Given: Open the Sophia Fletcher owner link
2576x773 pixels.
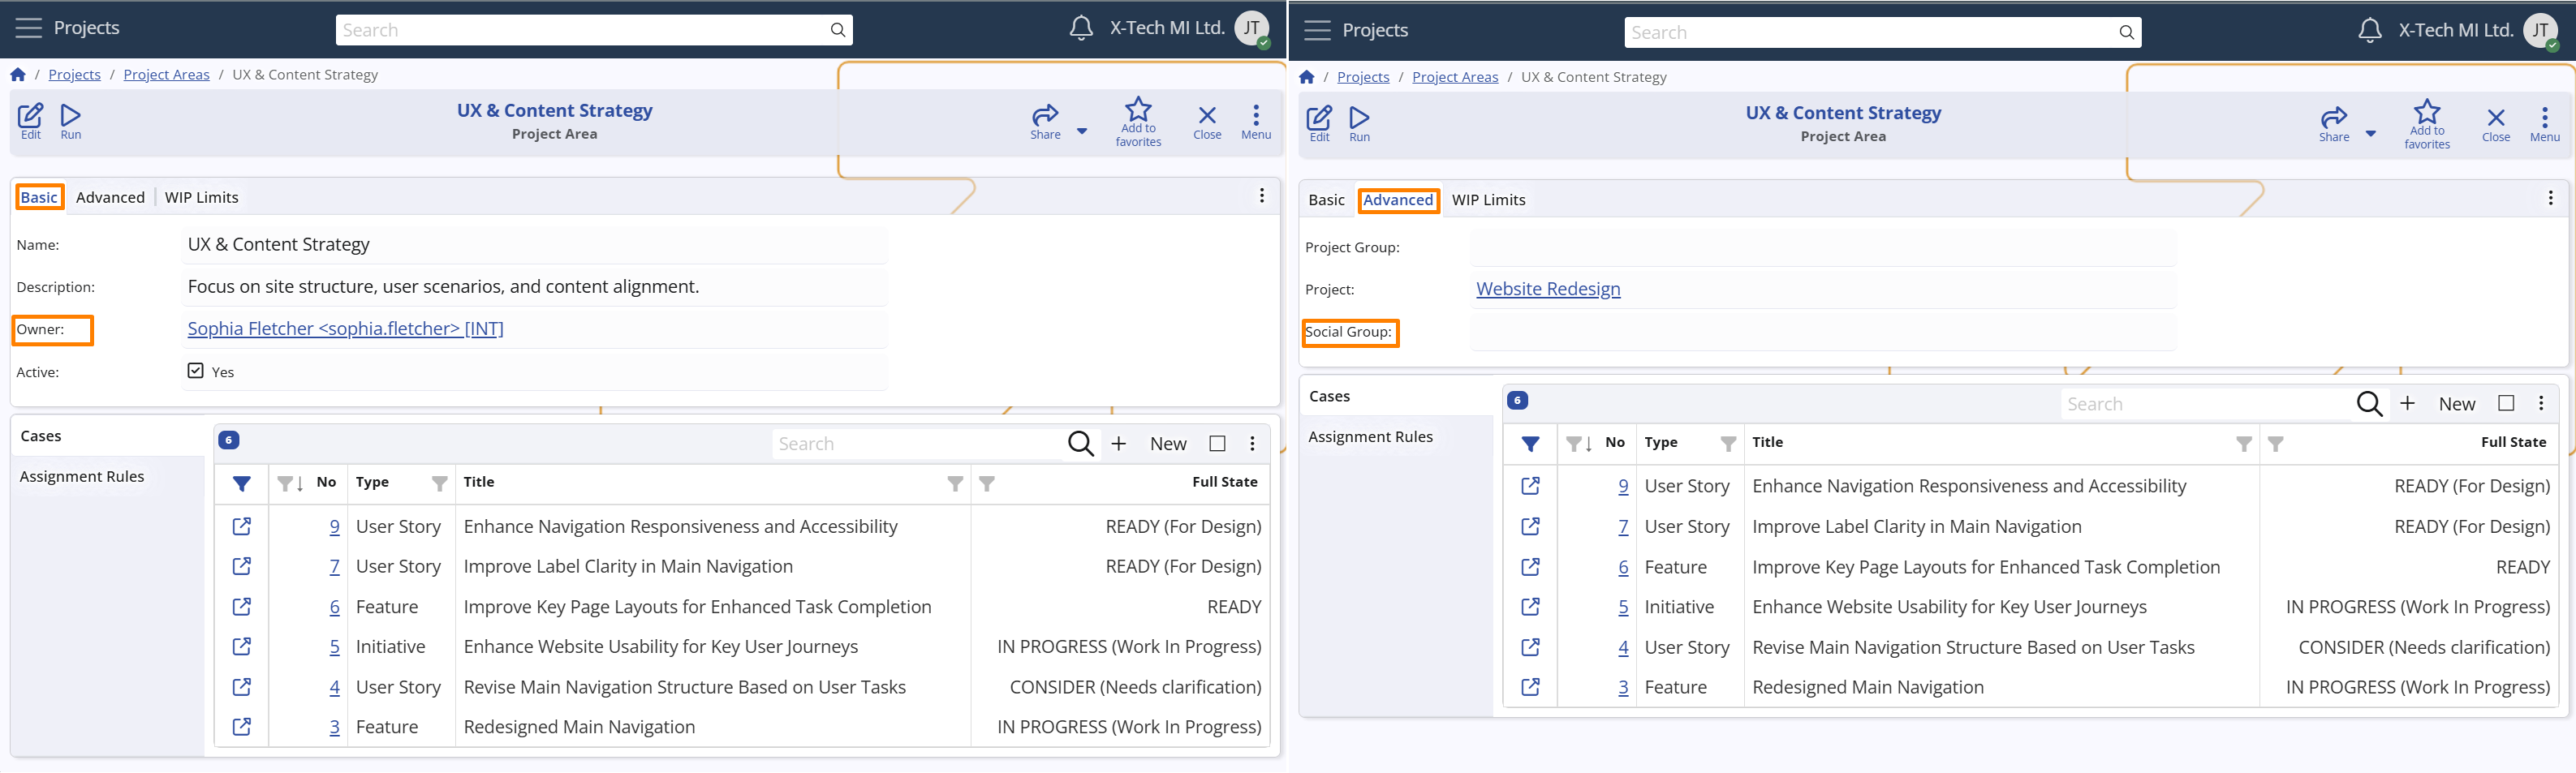Looking at the screenshot, I should coord(345,329).
